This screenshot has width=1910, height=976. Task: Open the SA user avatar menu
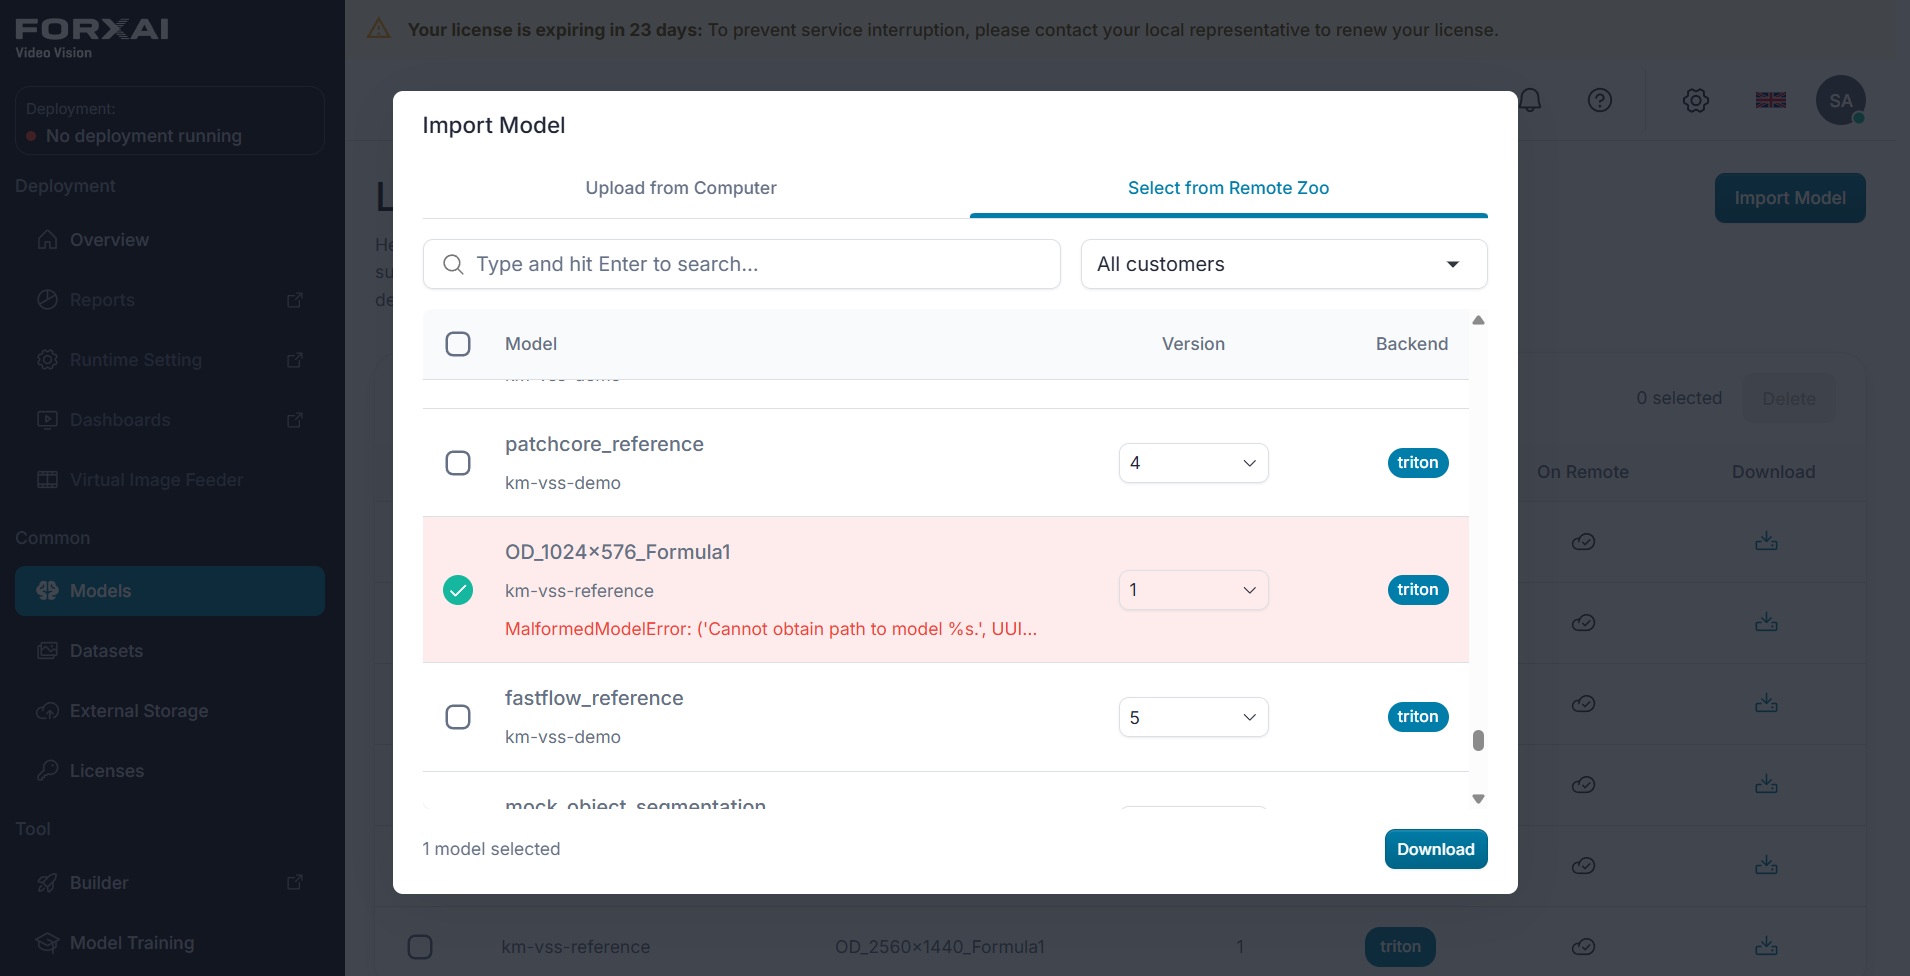point(1841,100)
